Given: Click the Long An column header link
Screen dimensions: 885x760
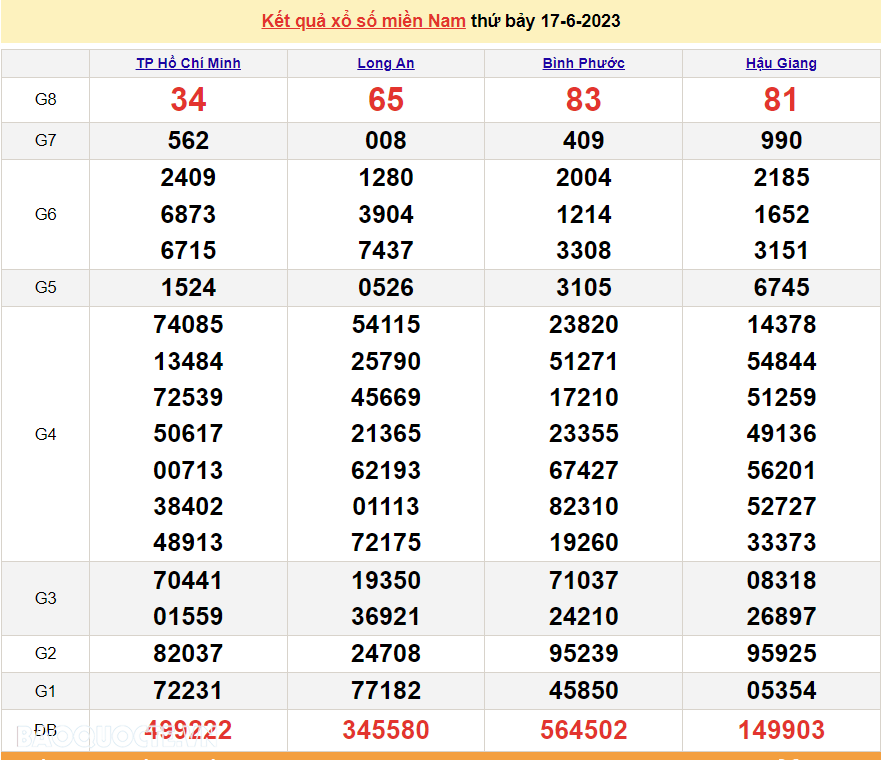Looking at the screenshot, I should tap(386, 63).
